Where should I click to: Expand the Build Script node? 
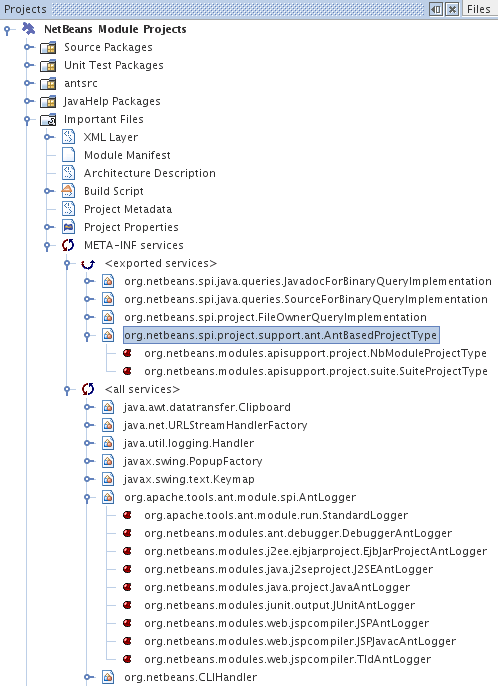click(x=49, y=191)
